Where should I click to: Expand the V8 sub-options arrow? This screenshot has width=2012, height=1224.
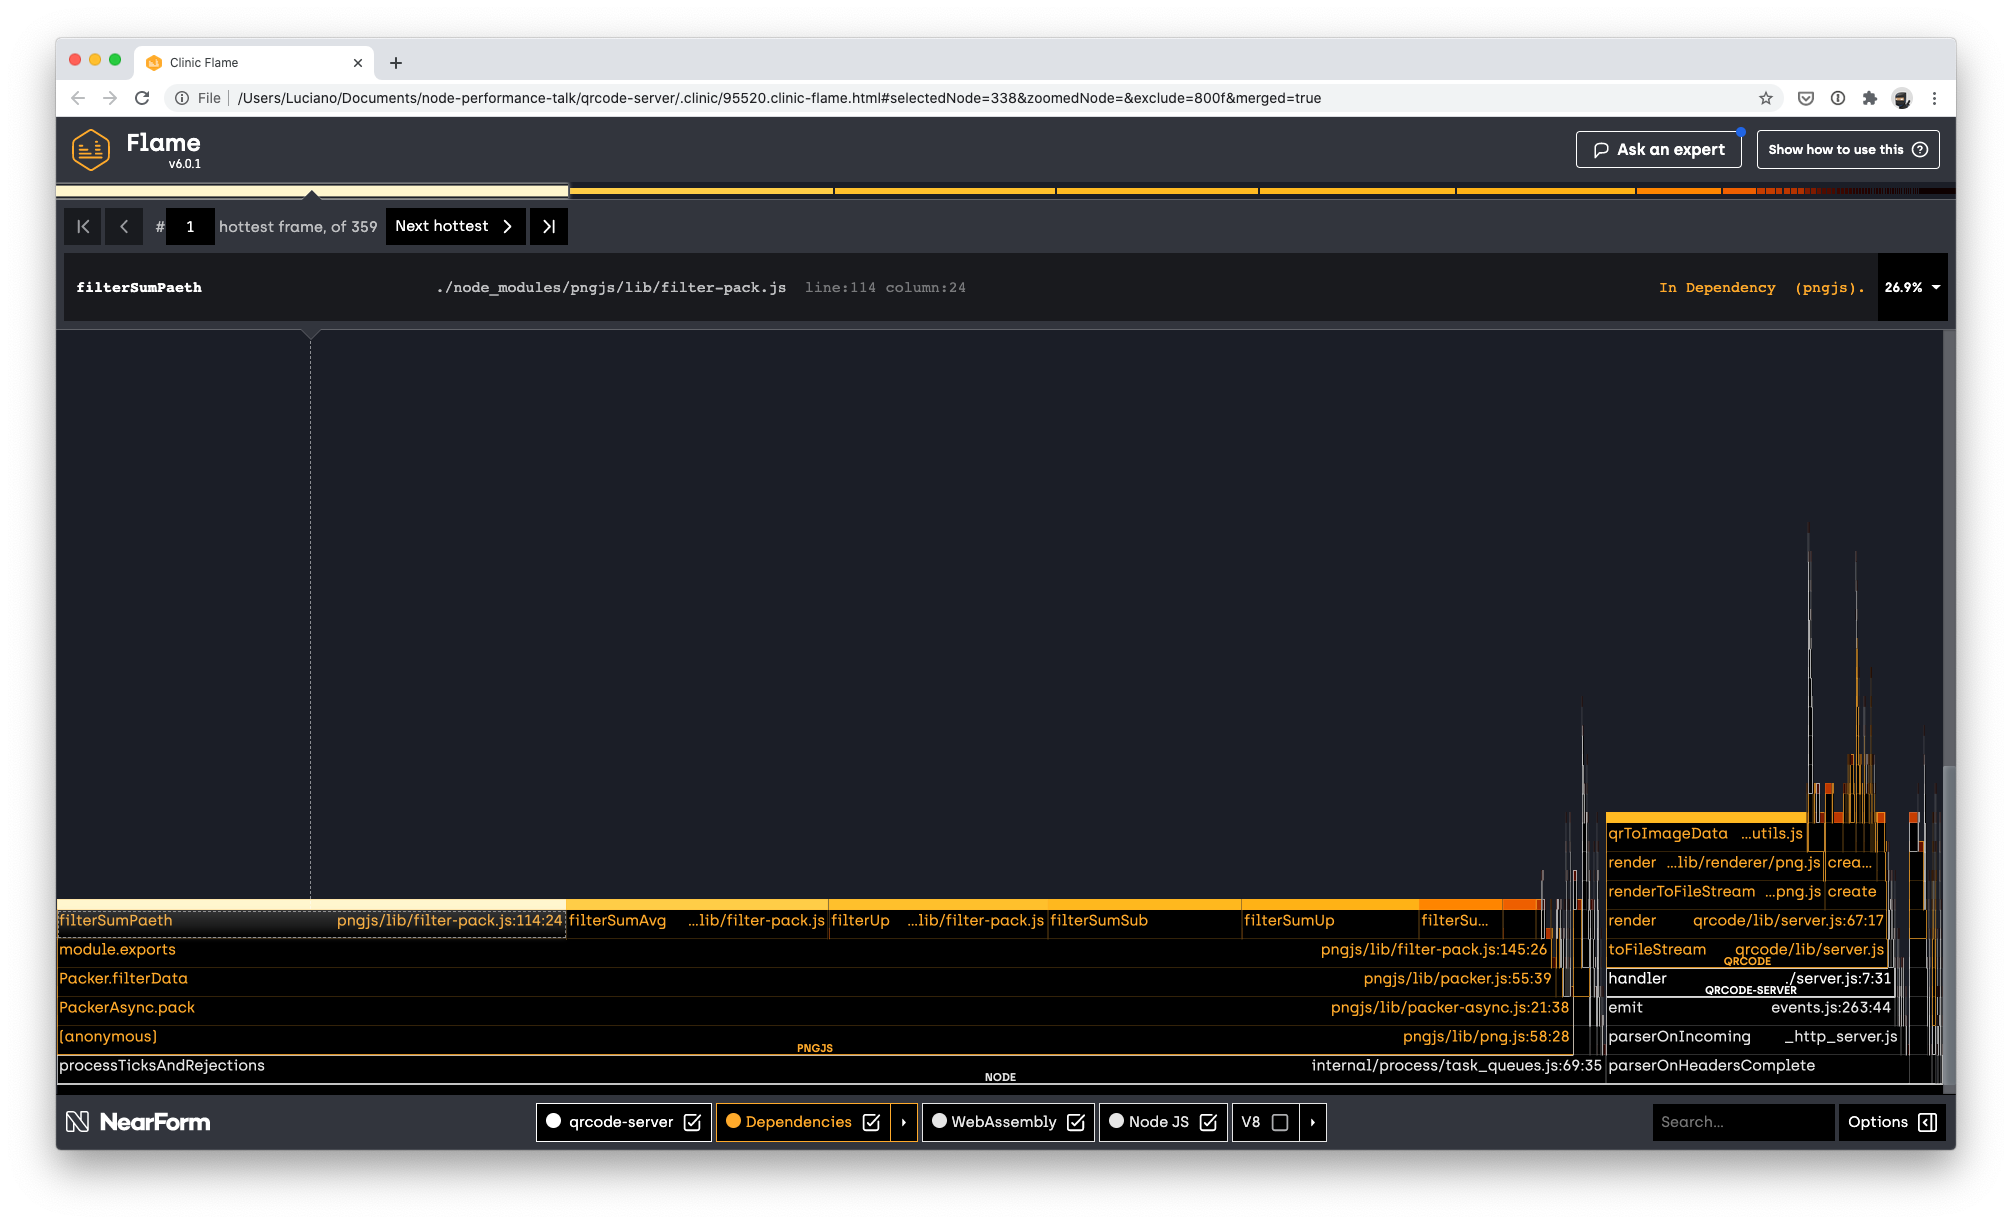1313,1122
